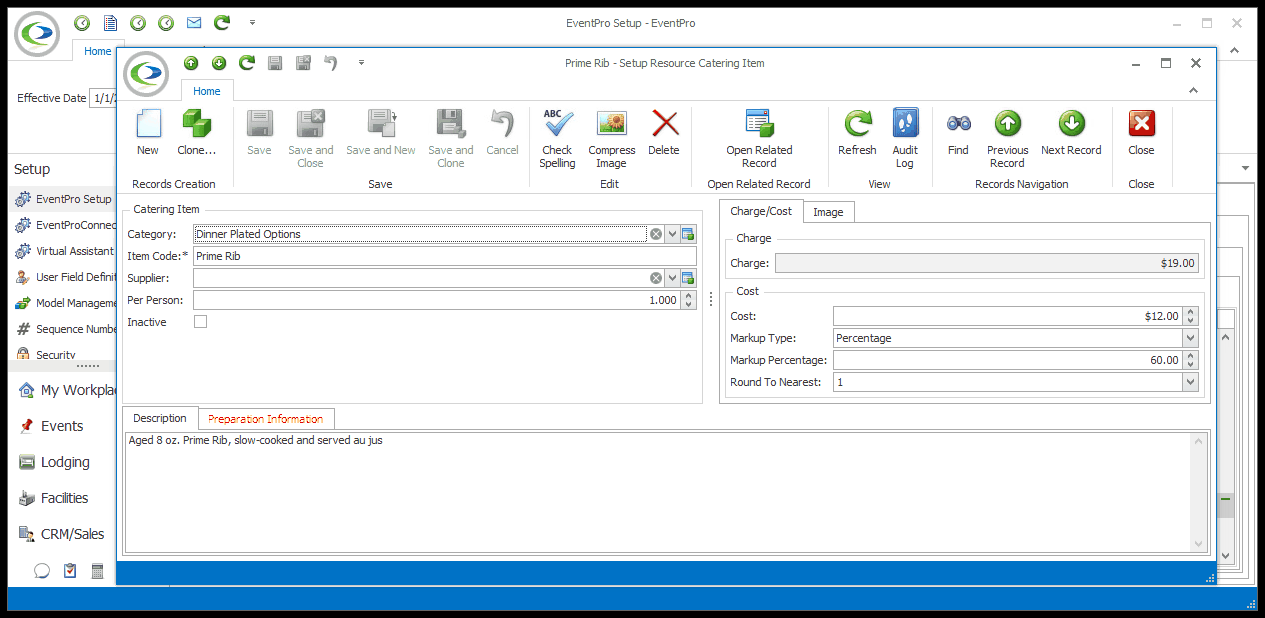Go to Previous Record using the ribbon
The height and width of the screenshot is (618, 1265).
tap(1007, 138)
